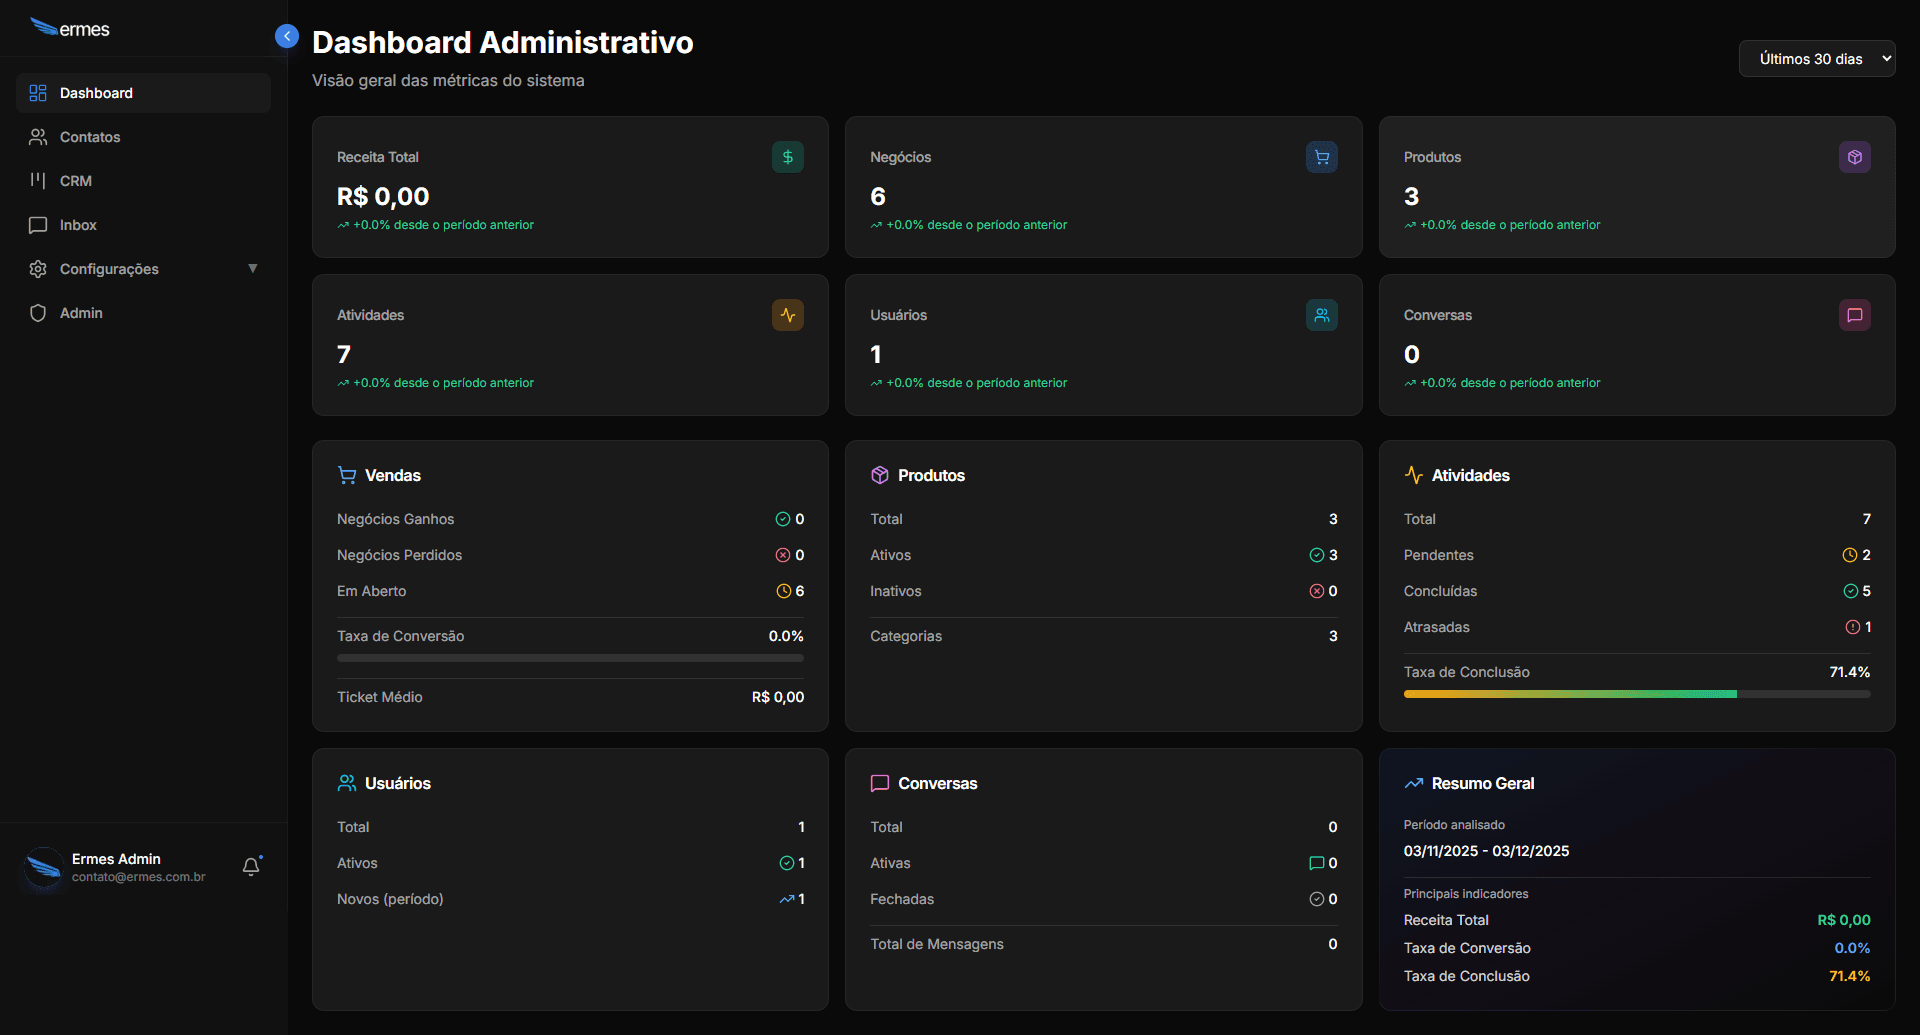
Task: Click the shield icon next to Admin
Action: (38, 313)
